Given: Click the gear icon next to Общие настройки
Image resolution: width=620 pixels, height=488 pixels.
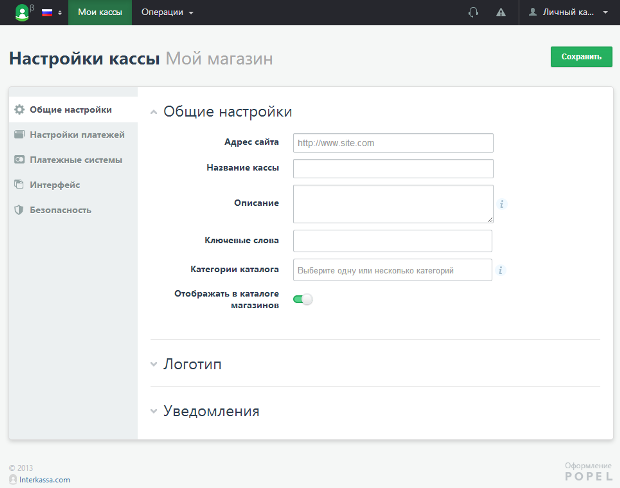Looking at the screenshot, I should [19, 110].
